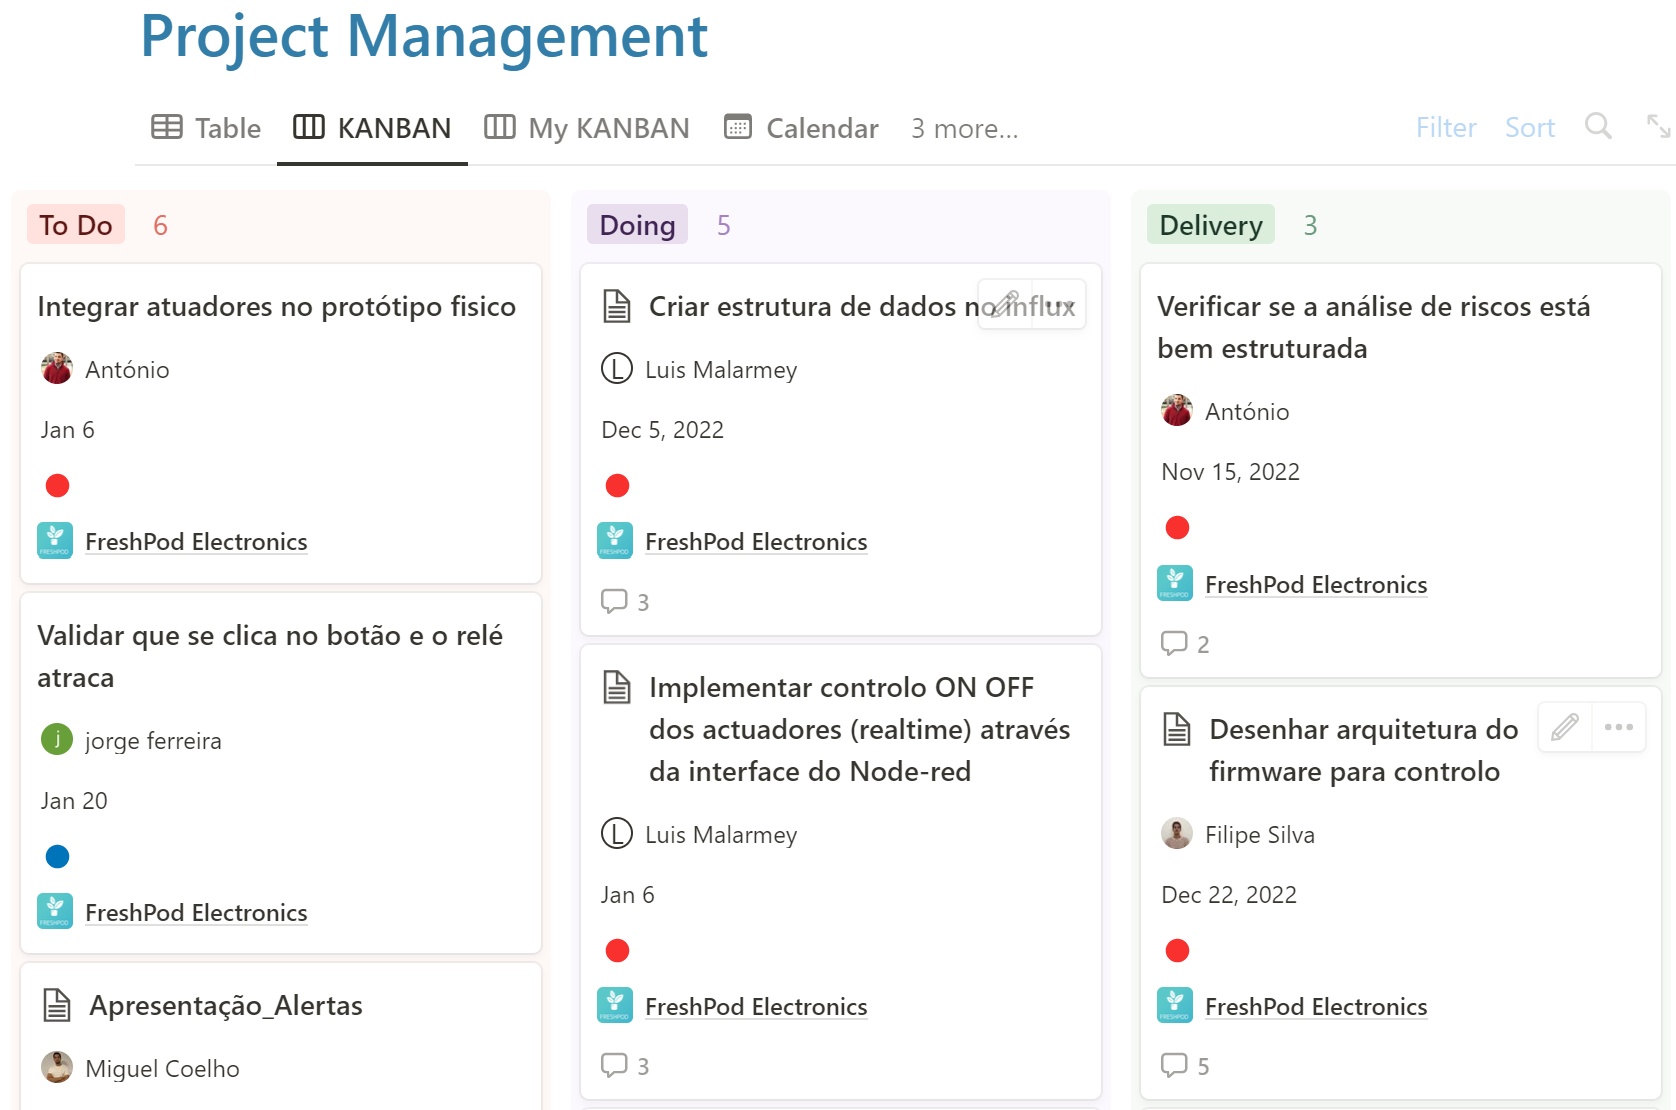The image size is (1676, 1110).
Task: Click the Dec 22, 2022 date
Action: 1229,895
